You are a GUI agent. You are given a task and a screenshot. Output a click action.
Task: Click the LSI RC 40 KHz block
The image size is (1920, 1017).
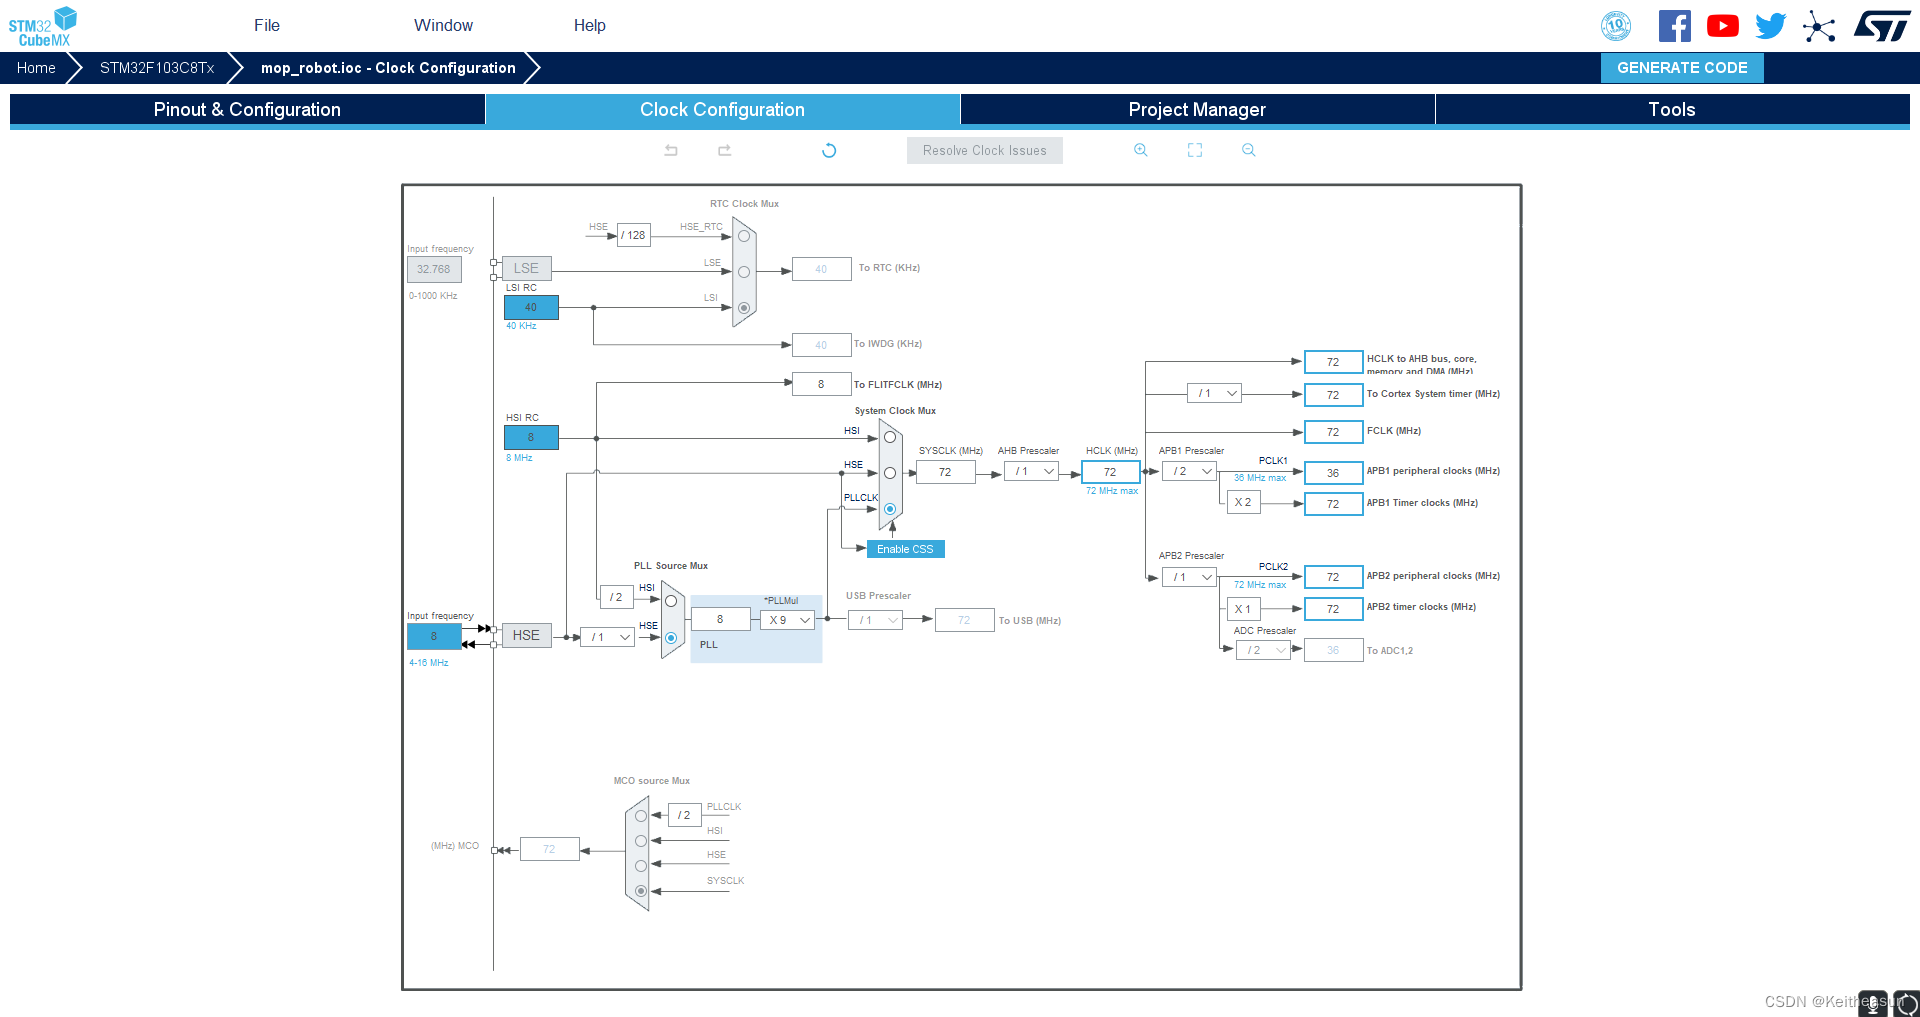(531, 307)
